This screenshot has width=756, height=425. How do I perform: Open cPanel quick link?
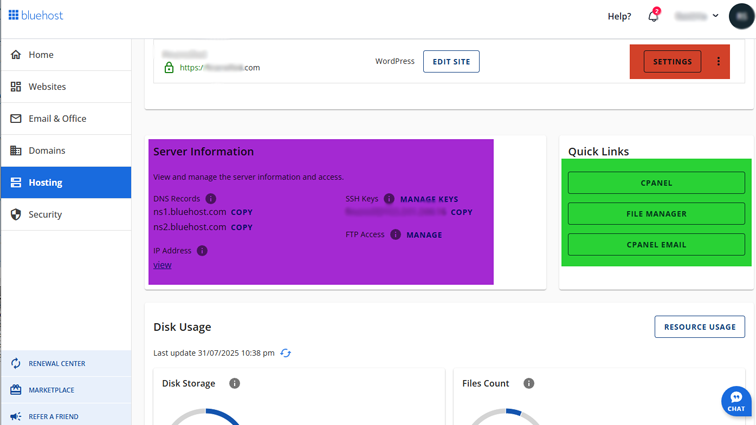tap(656, 183)
